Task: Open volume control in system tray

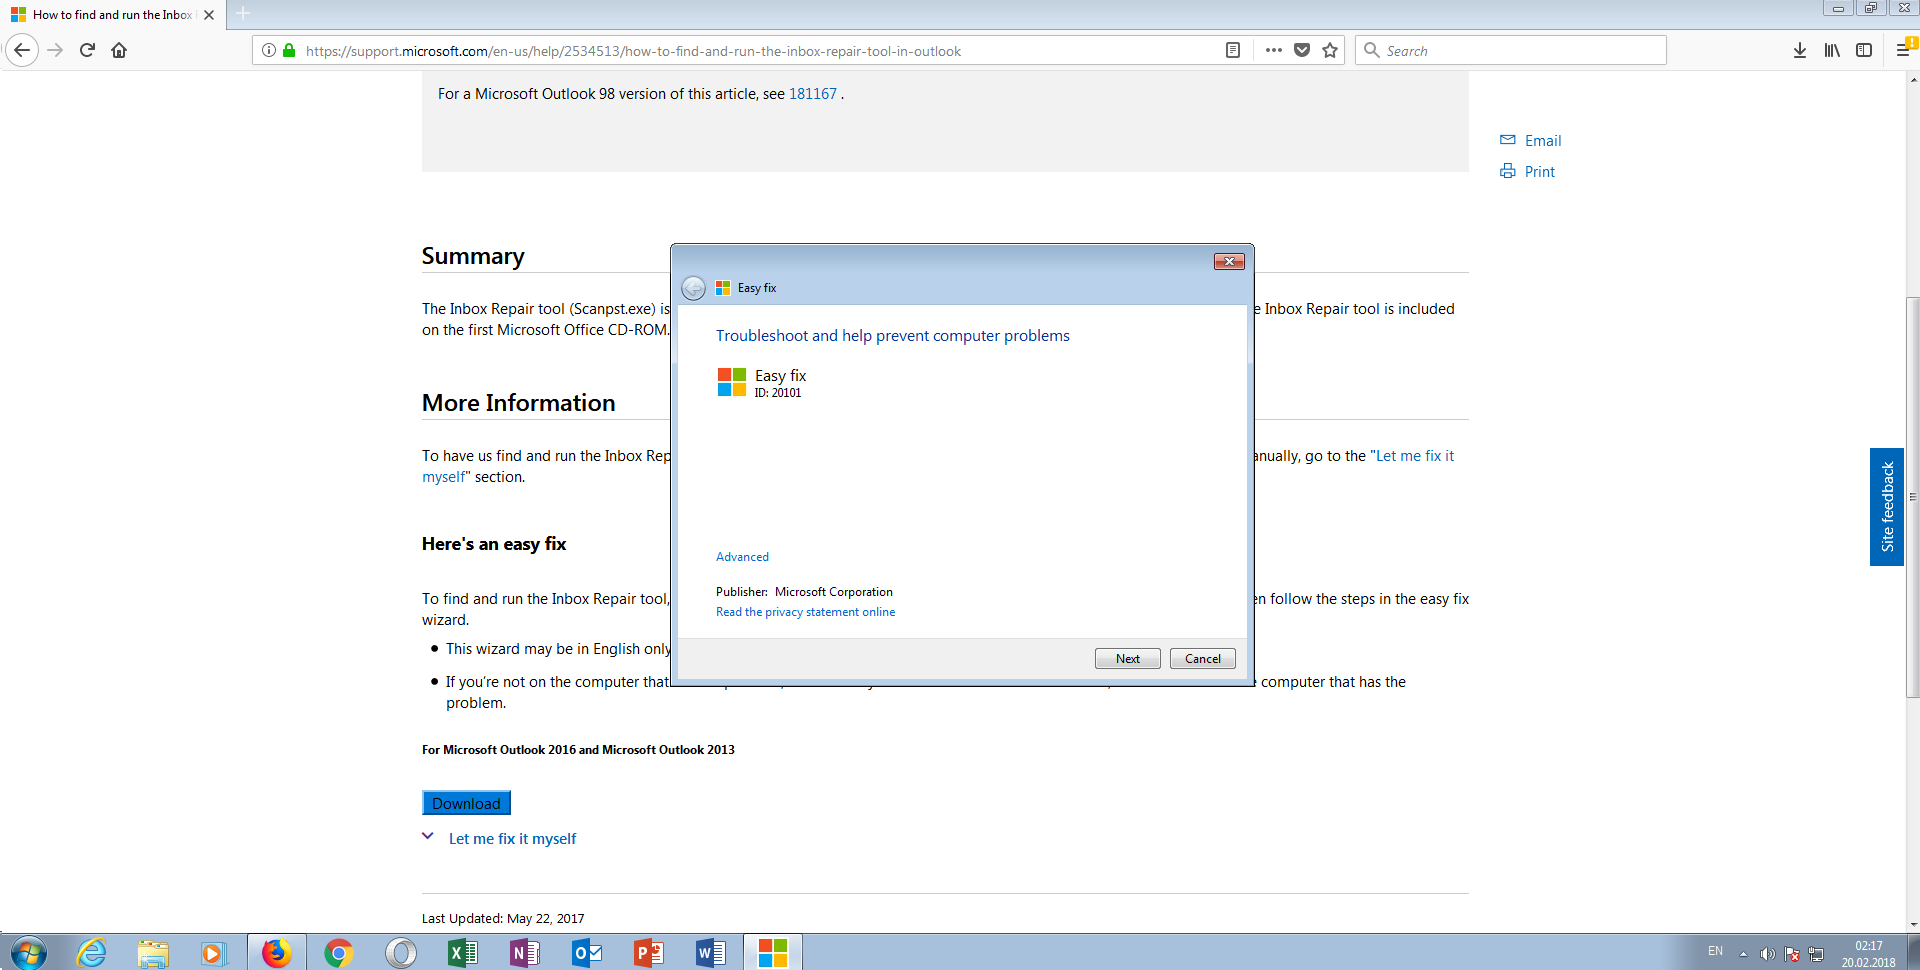Action: [x=1767, y=954]
